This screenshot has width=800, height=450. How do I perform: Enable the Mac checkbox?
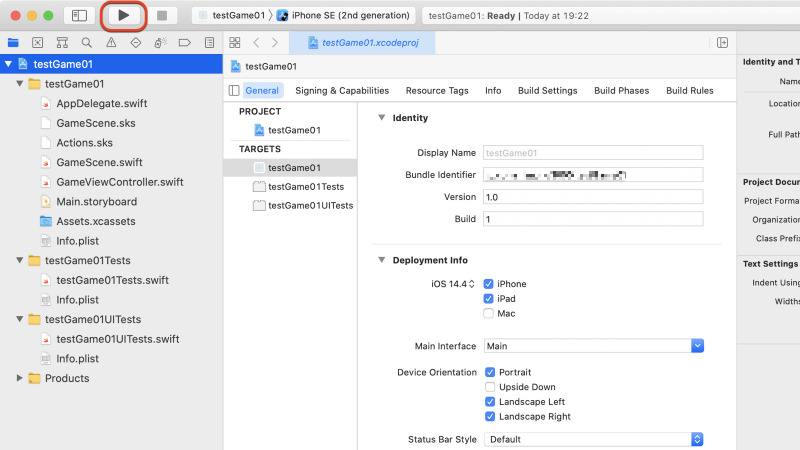pos(489,314)
